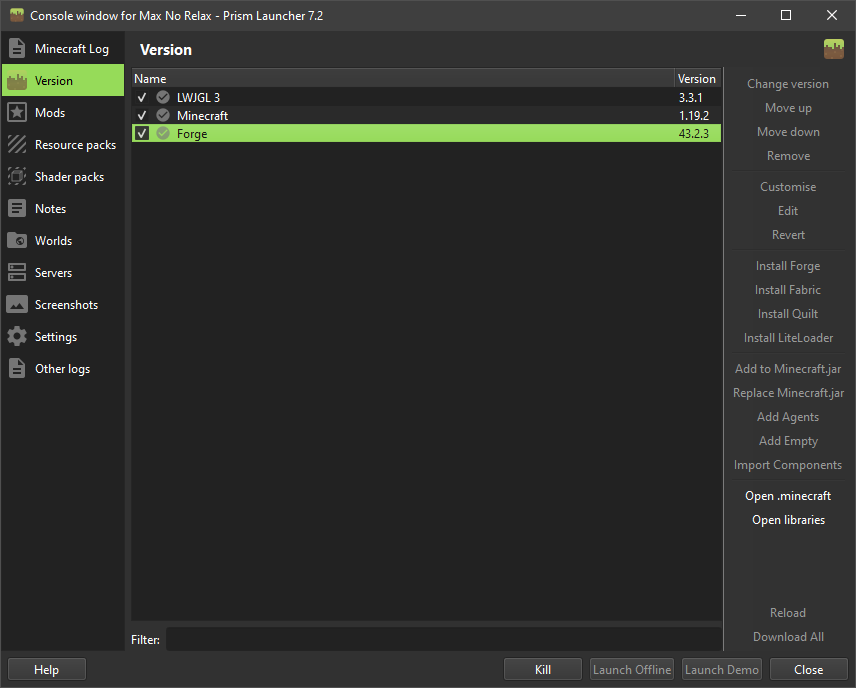Click Install LiteLoader

(788, 338)
